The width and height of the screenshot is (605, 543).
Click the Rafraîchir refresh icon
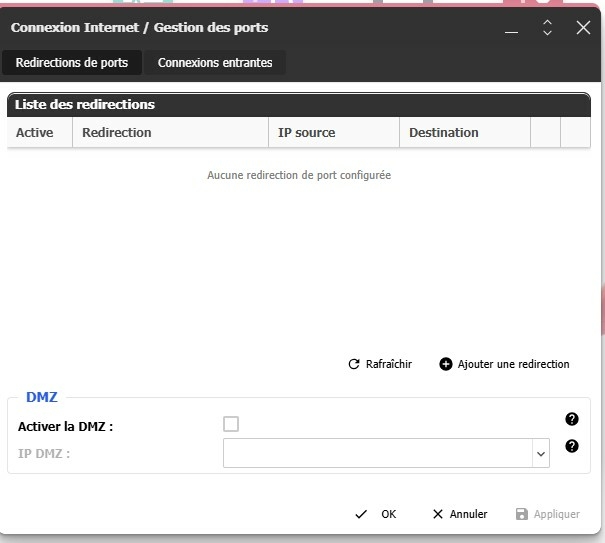[x=353, y=364]
